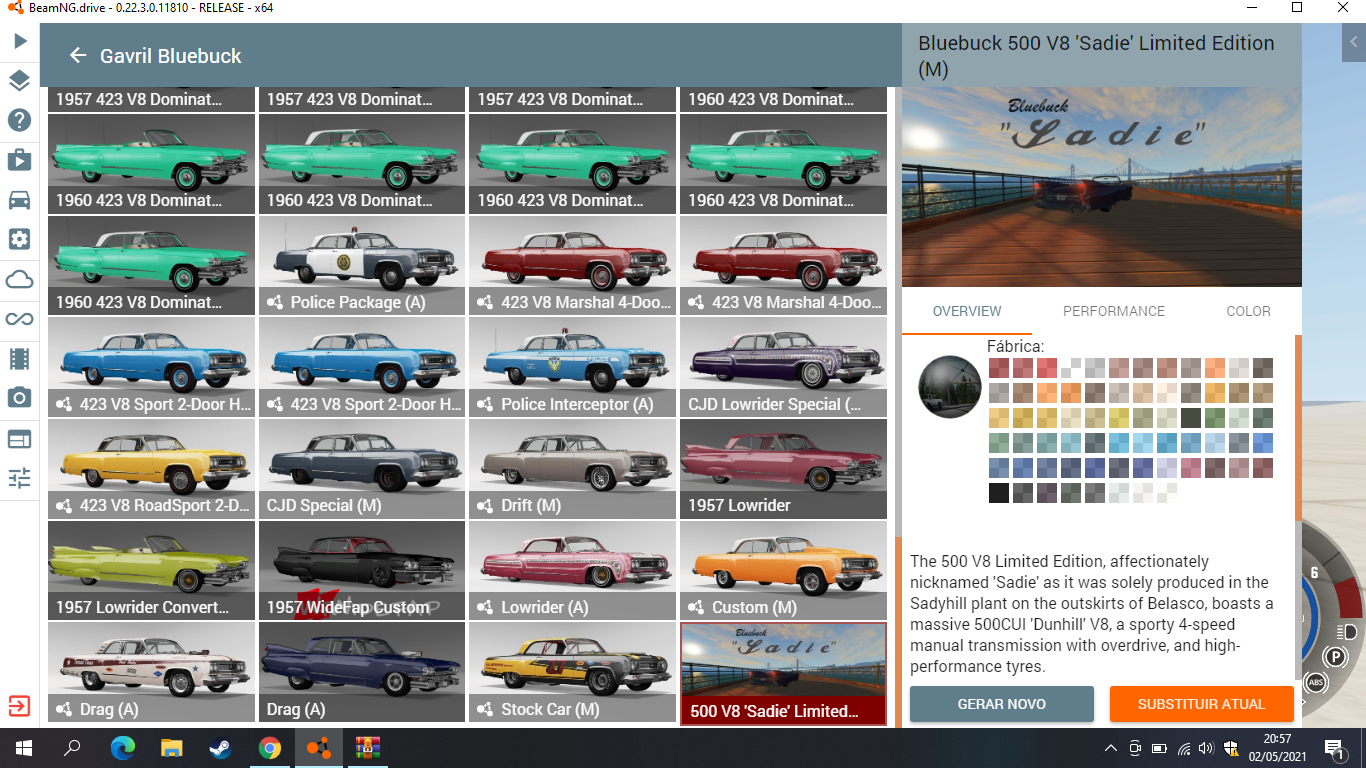The width and height of the screenshot is (1366, 768).
Task: Click the SUBSTITUIR ATUAL button
Action: coord(1202,704)
